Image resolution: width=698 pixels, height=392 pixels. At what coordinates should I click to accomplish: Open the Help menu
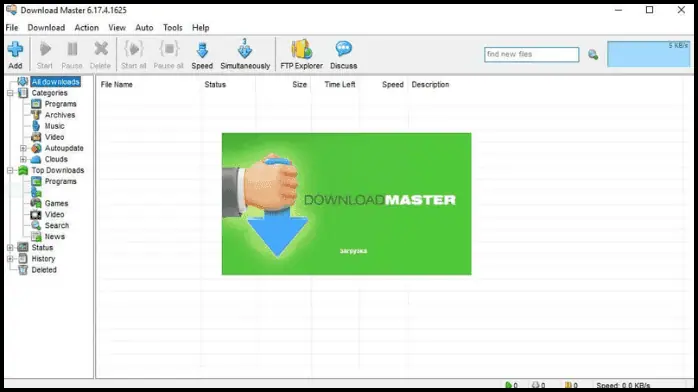[201, 28]
